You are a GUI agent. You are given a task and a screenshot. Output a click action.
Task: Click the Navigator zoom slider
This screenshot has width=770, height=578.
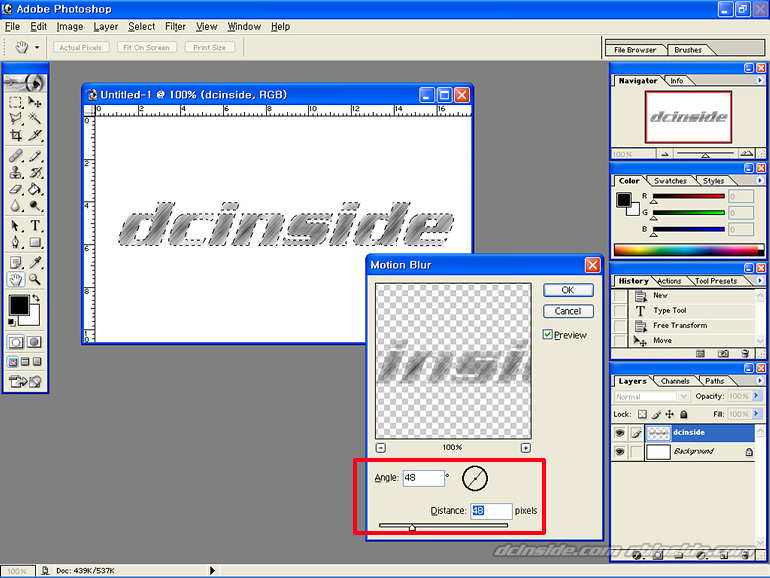click(x=705, y=154)
